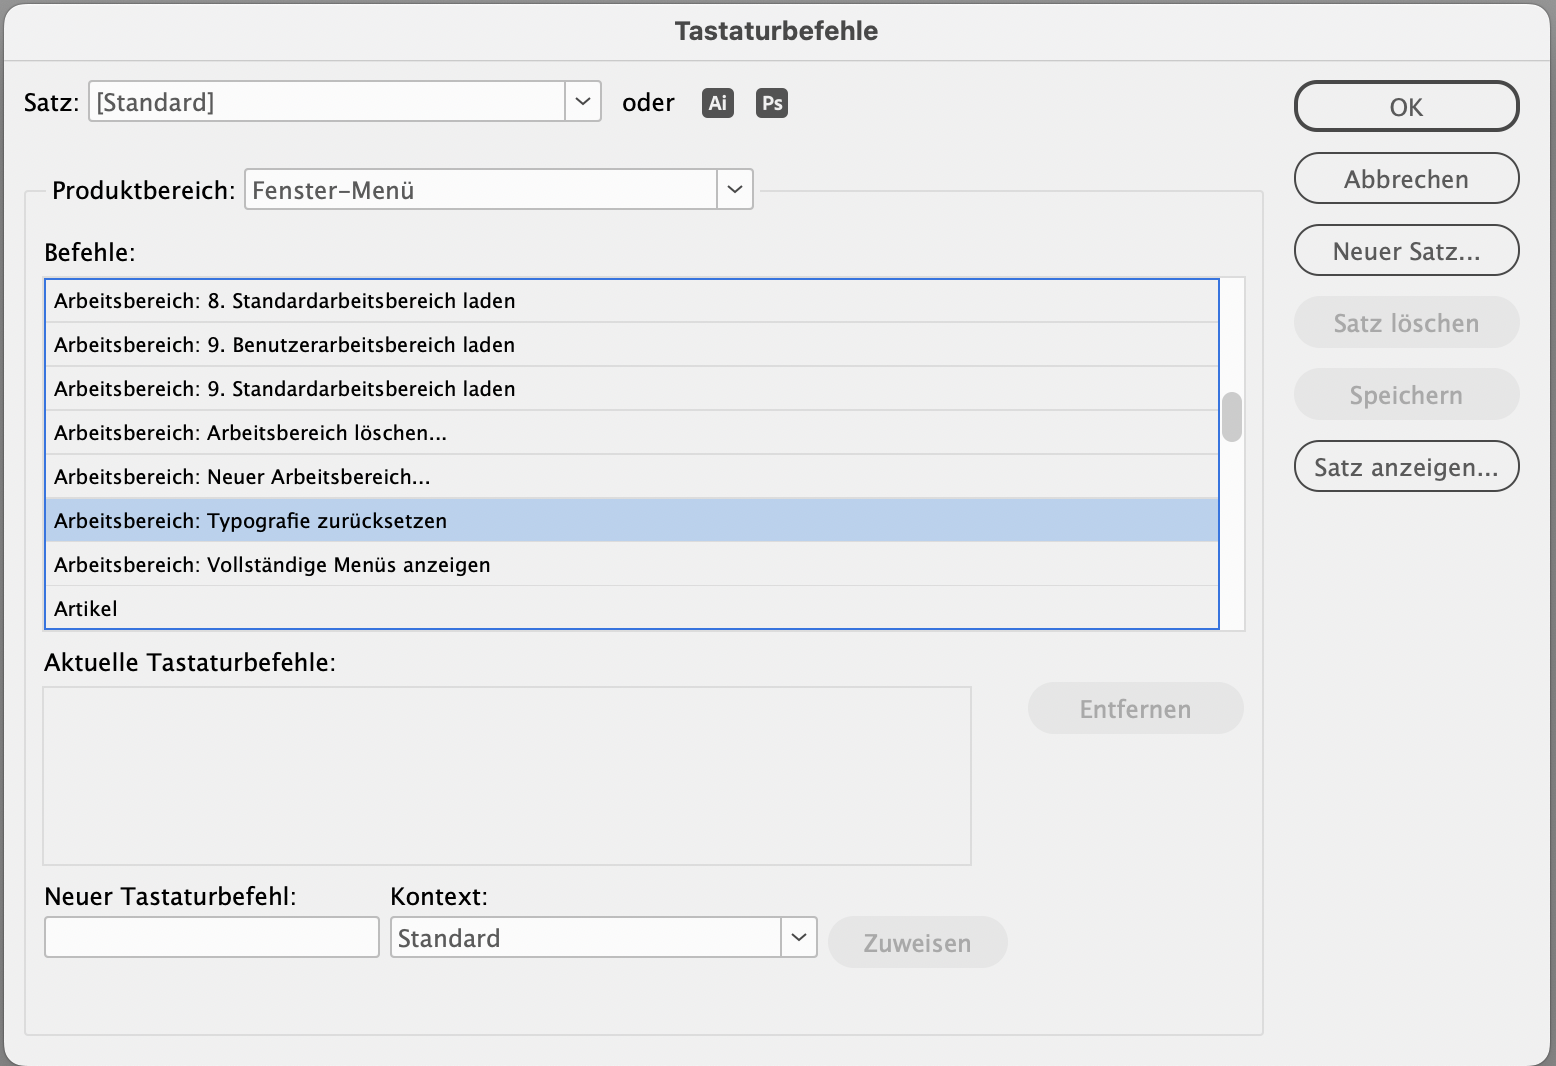Select the Artikel command in list
Image resolution: width=1556 pixels, height=1066 pixels.
(86, 609)
